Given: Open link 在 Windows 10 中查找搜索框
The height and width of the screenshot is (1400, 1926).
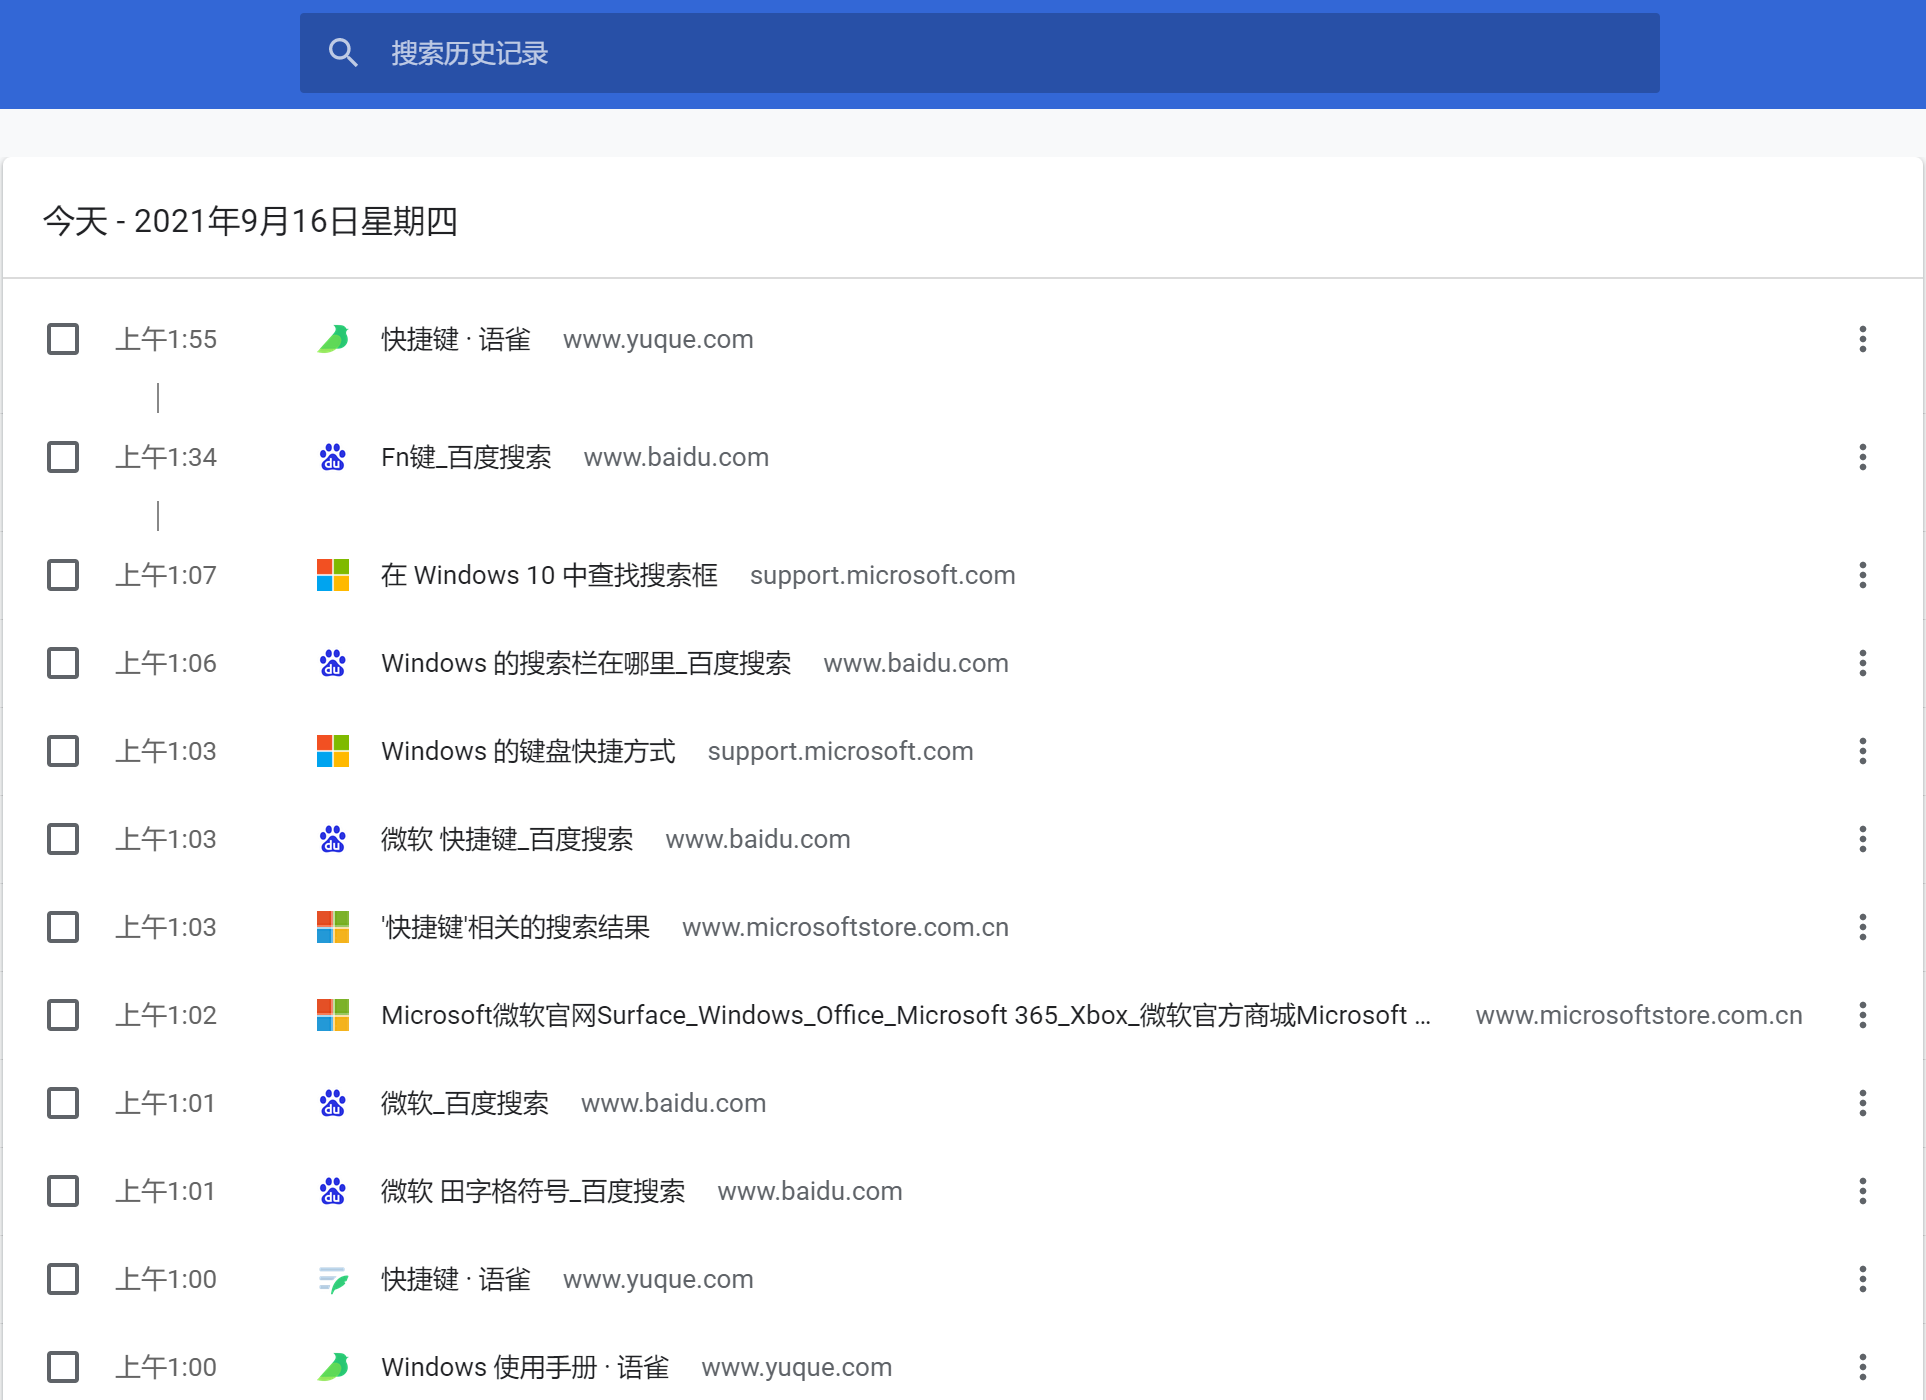Looking at the screenshot, I should [549, 575].
